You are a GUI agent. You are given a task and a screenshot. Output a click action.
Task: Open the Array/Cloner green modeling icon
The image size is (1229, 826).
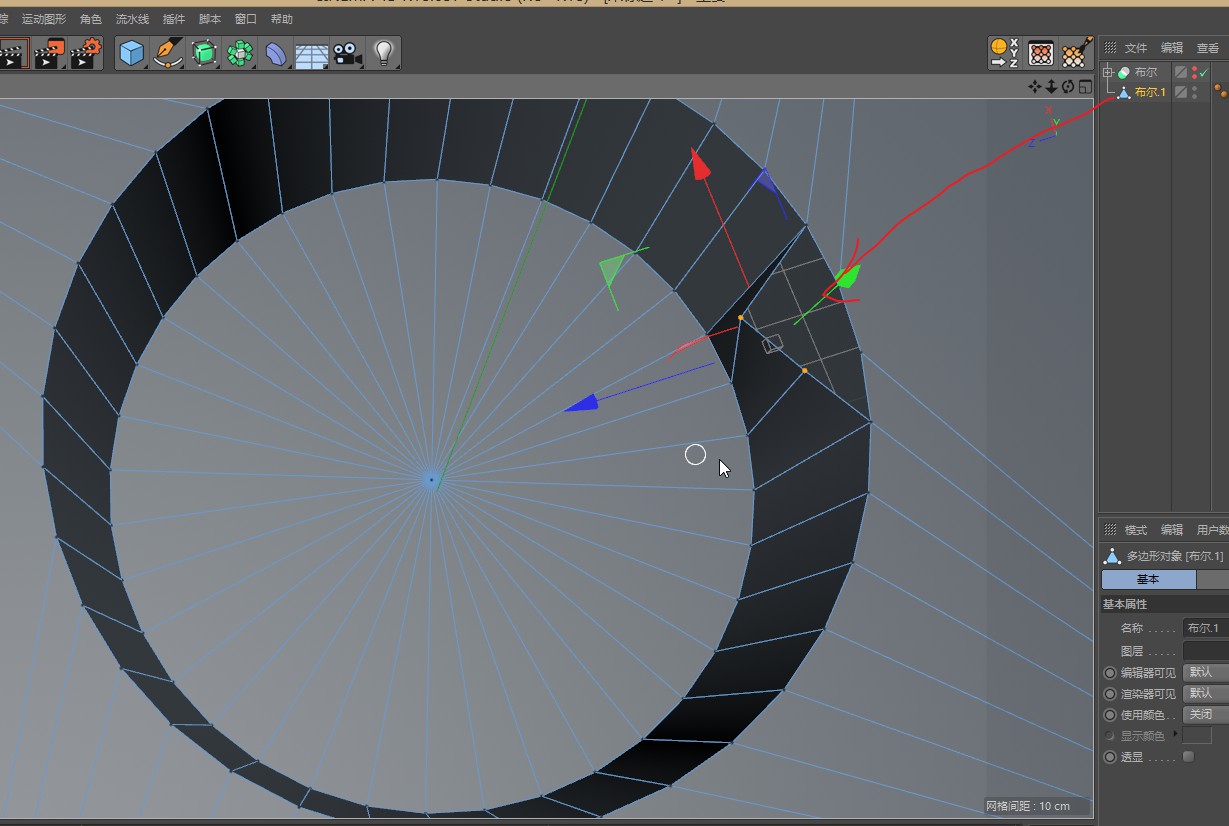(x=240, y=53)
